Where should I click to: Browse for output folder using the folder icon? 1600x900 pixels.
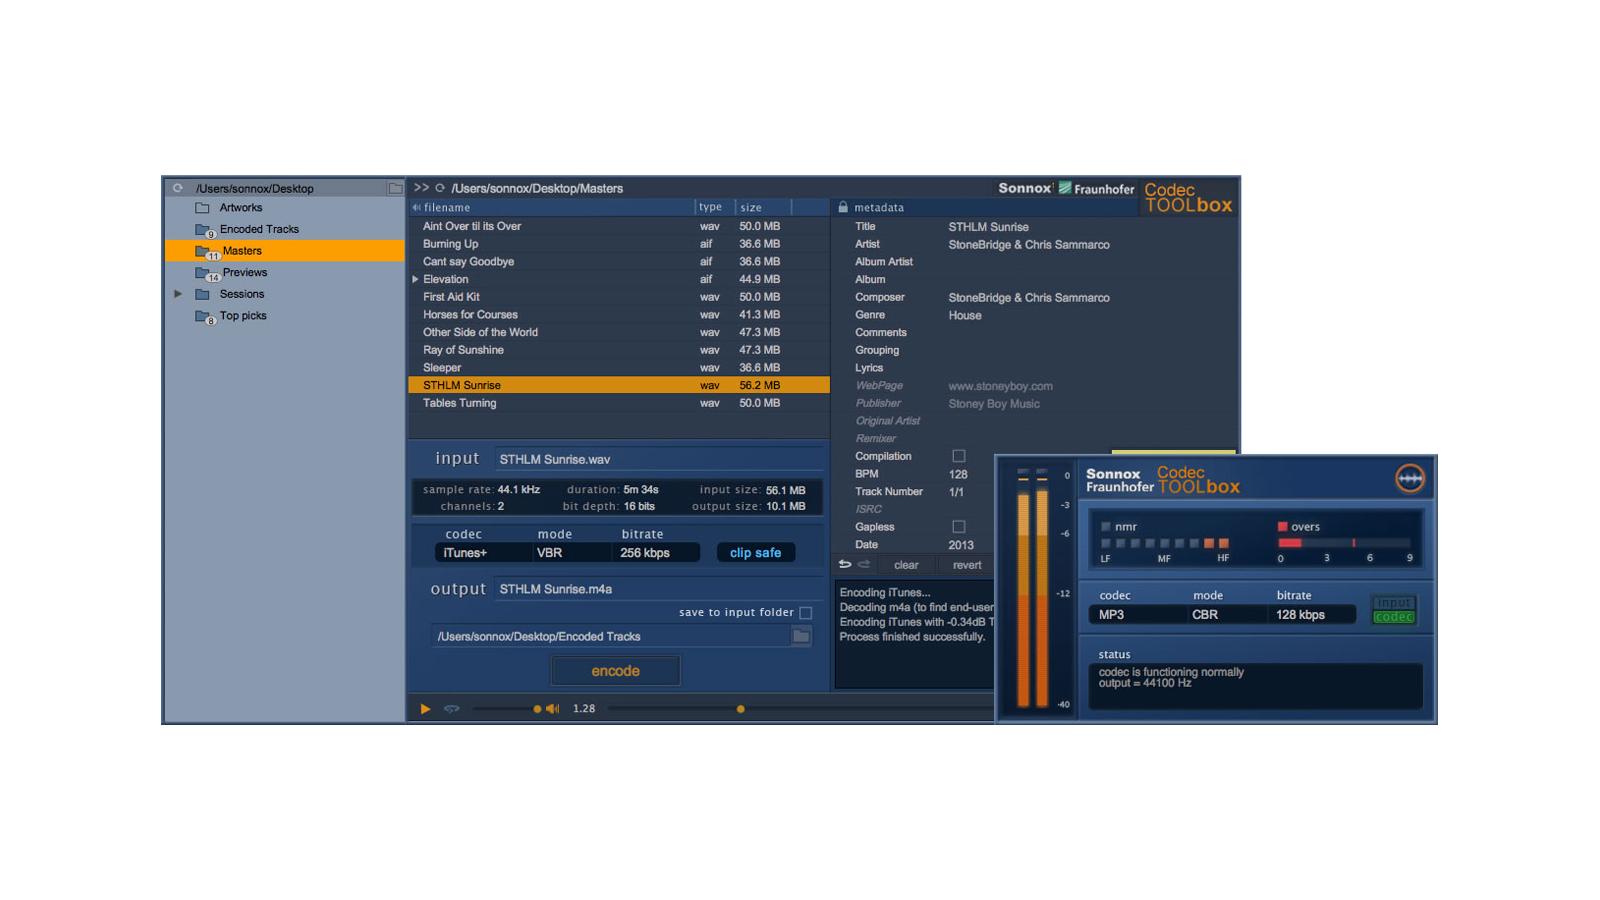[x=801, y=636]
